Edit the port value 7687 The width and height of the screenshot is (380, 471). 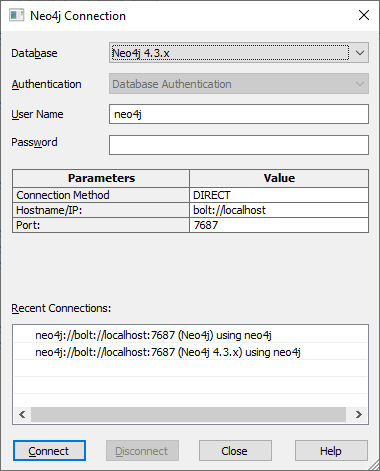279,225
